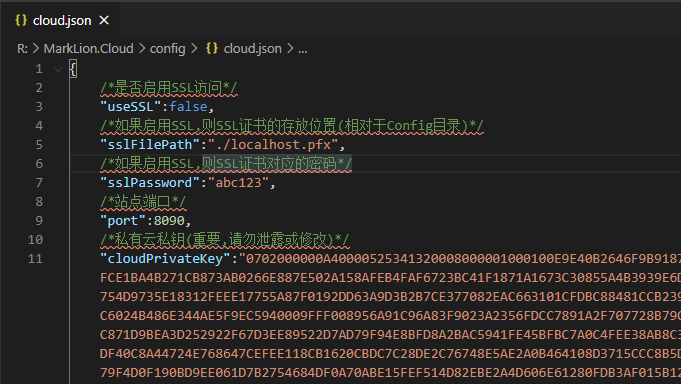
Task: Open the R: drive breadcrumb
Action: (22, 49)
